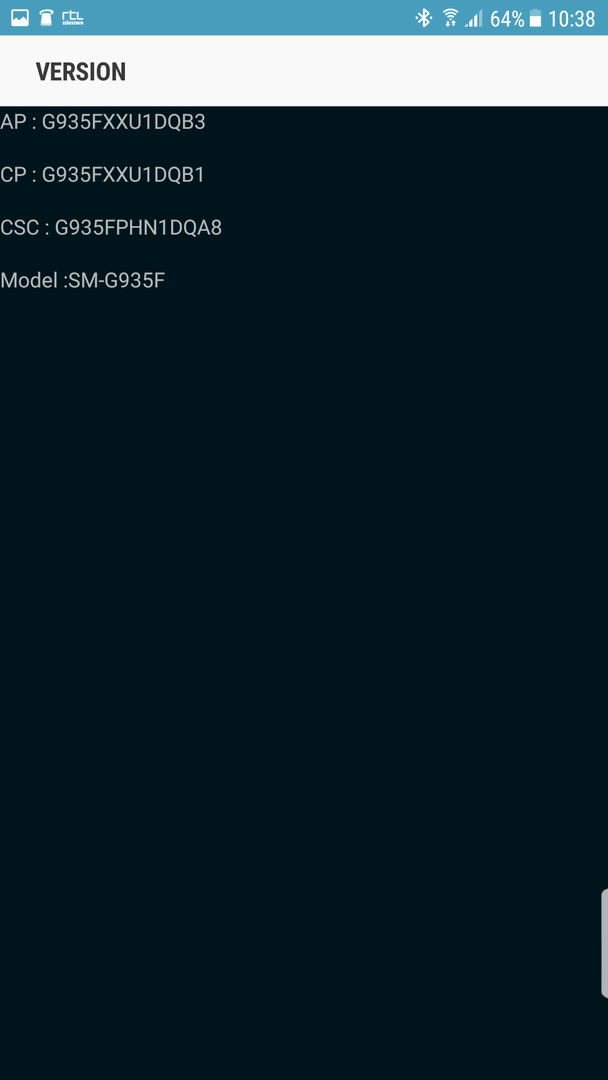Select the SM-G935F model number
The height and width of the screenshot is (1080, 608).
pos(116,280)
